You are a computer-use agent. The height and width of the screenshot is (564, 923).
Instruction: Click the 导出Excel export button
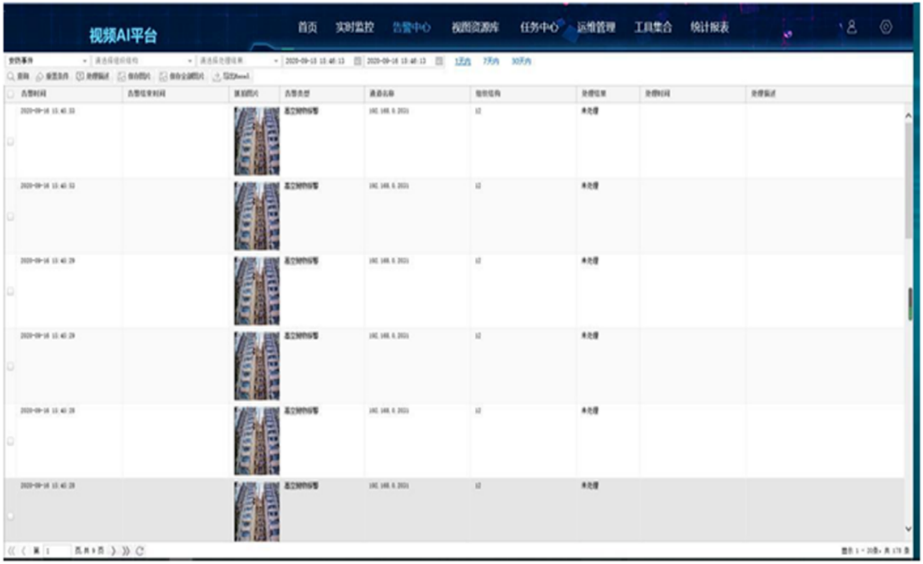(231, 77)
